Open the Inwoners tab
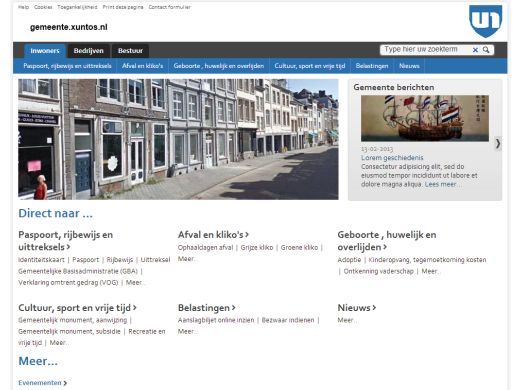Viewport: 520px width, 390px height. pos(45,51)
